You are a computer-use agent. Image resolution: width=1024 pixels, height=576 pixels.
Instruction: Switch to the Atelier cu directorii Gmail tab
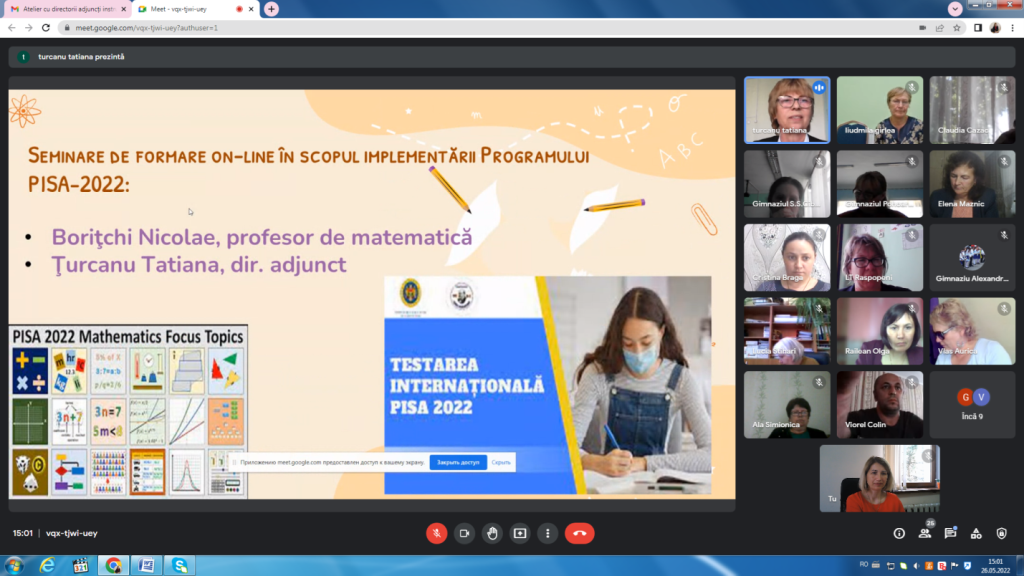point(64,9)
